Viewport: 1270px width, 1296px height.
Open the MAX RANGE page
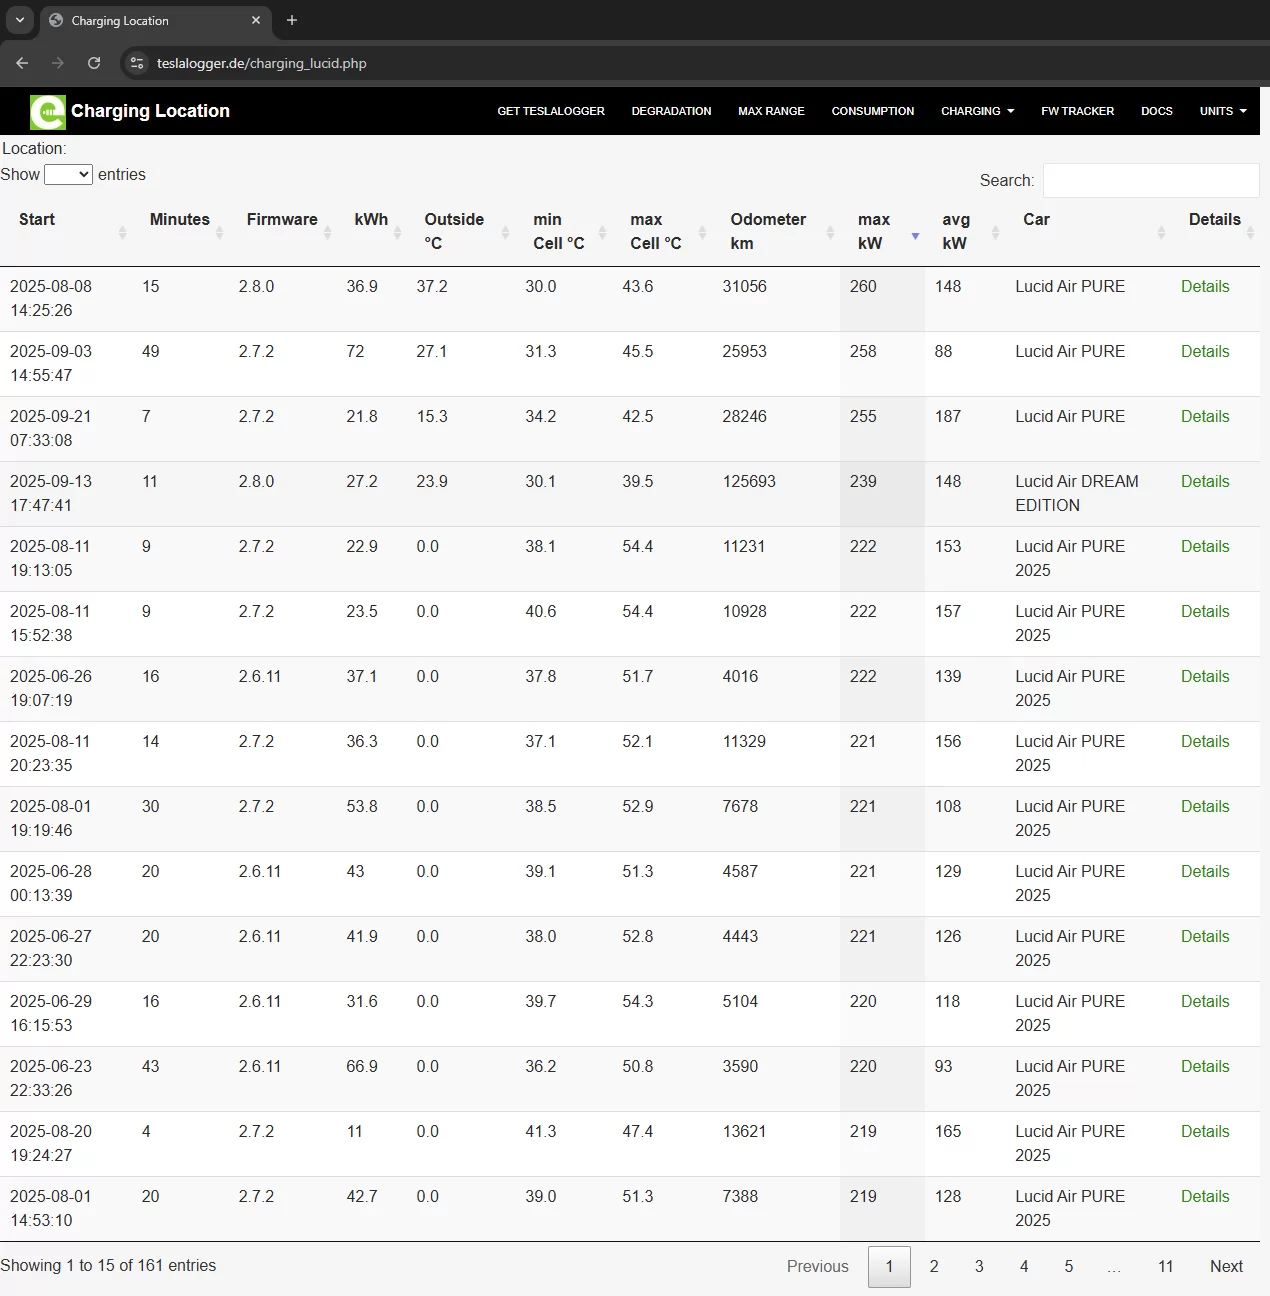[x=771, y=111]
